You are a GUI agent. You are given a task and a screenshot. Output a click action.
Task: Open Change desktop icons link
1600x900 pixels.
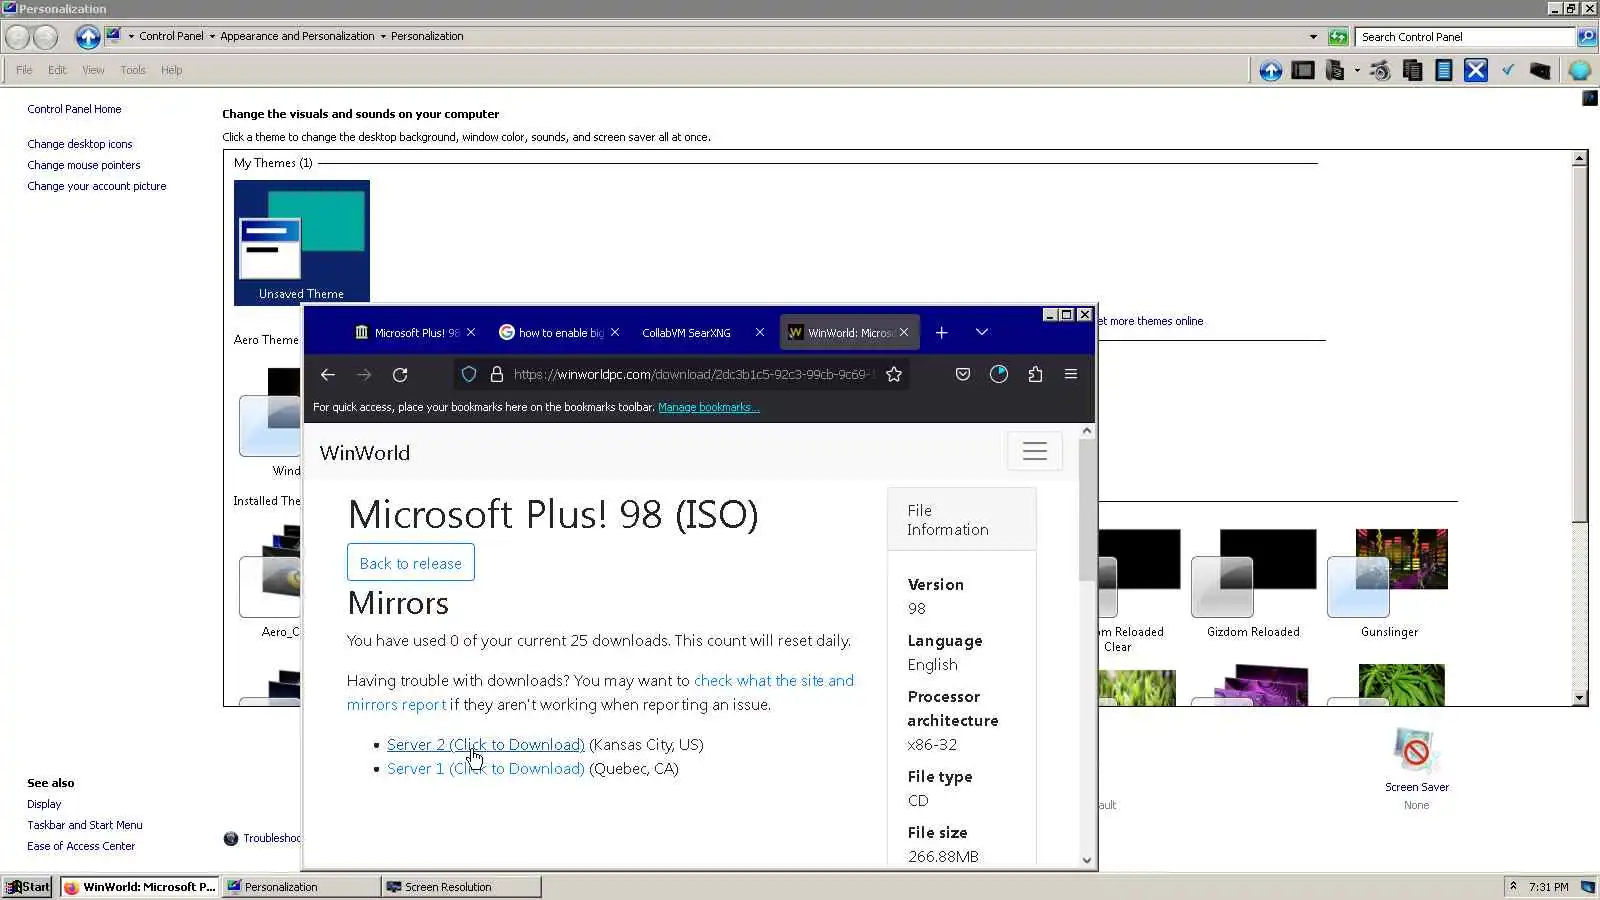80,144
